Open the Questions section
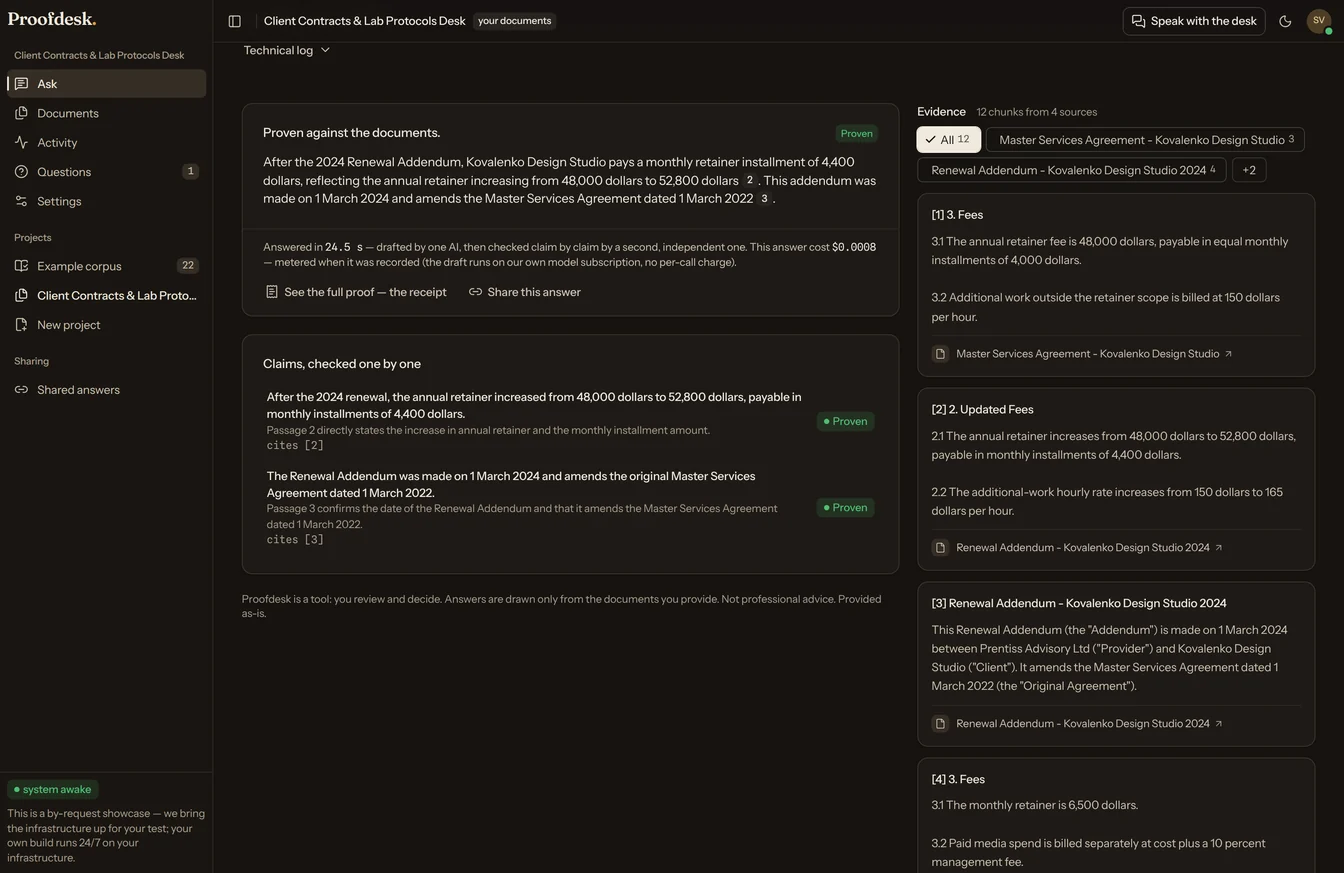 tap(107, 171)
